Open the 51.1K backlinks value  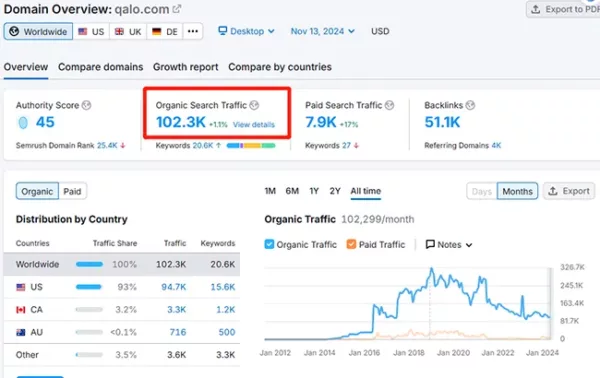442,122
